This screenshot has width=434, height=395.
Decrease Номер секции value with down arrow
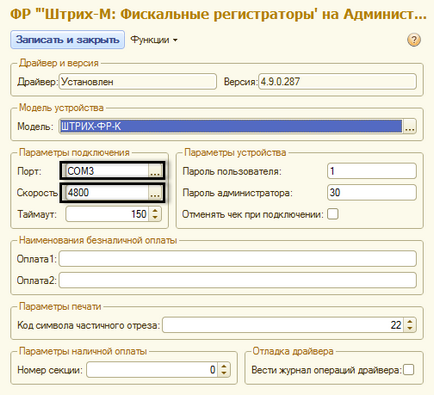pos(224,373)
